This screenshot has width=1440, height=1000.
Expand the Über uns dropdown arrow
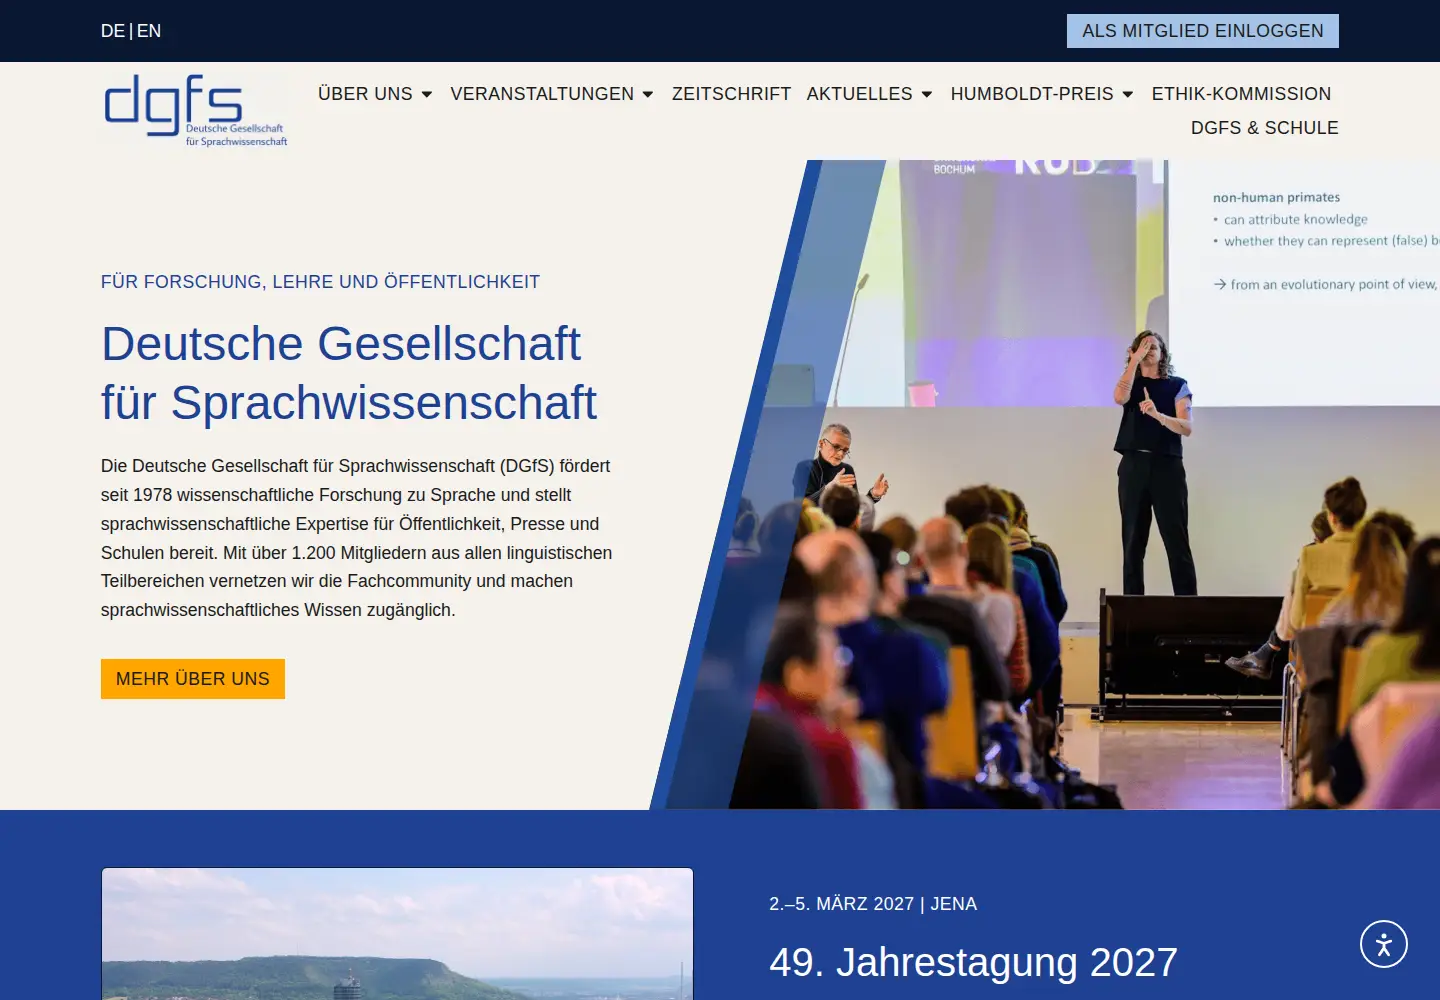click(x=427, y=94)
